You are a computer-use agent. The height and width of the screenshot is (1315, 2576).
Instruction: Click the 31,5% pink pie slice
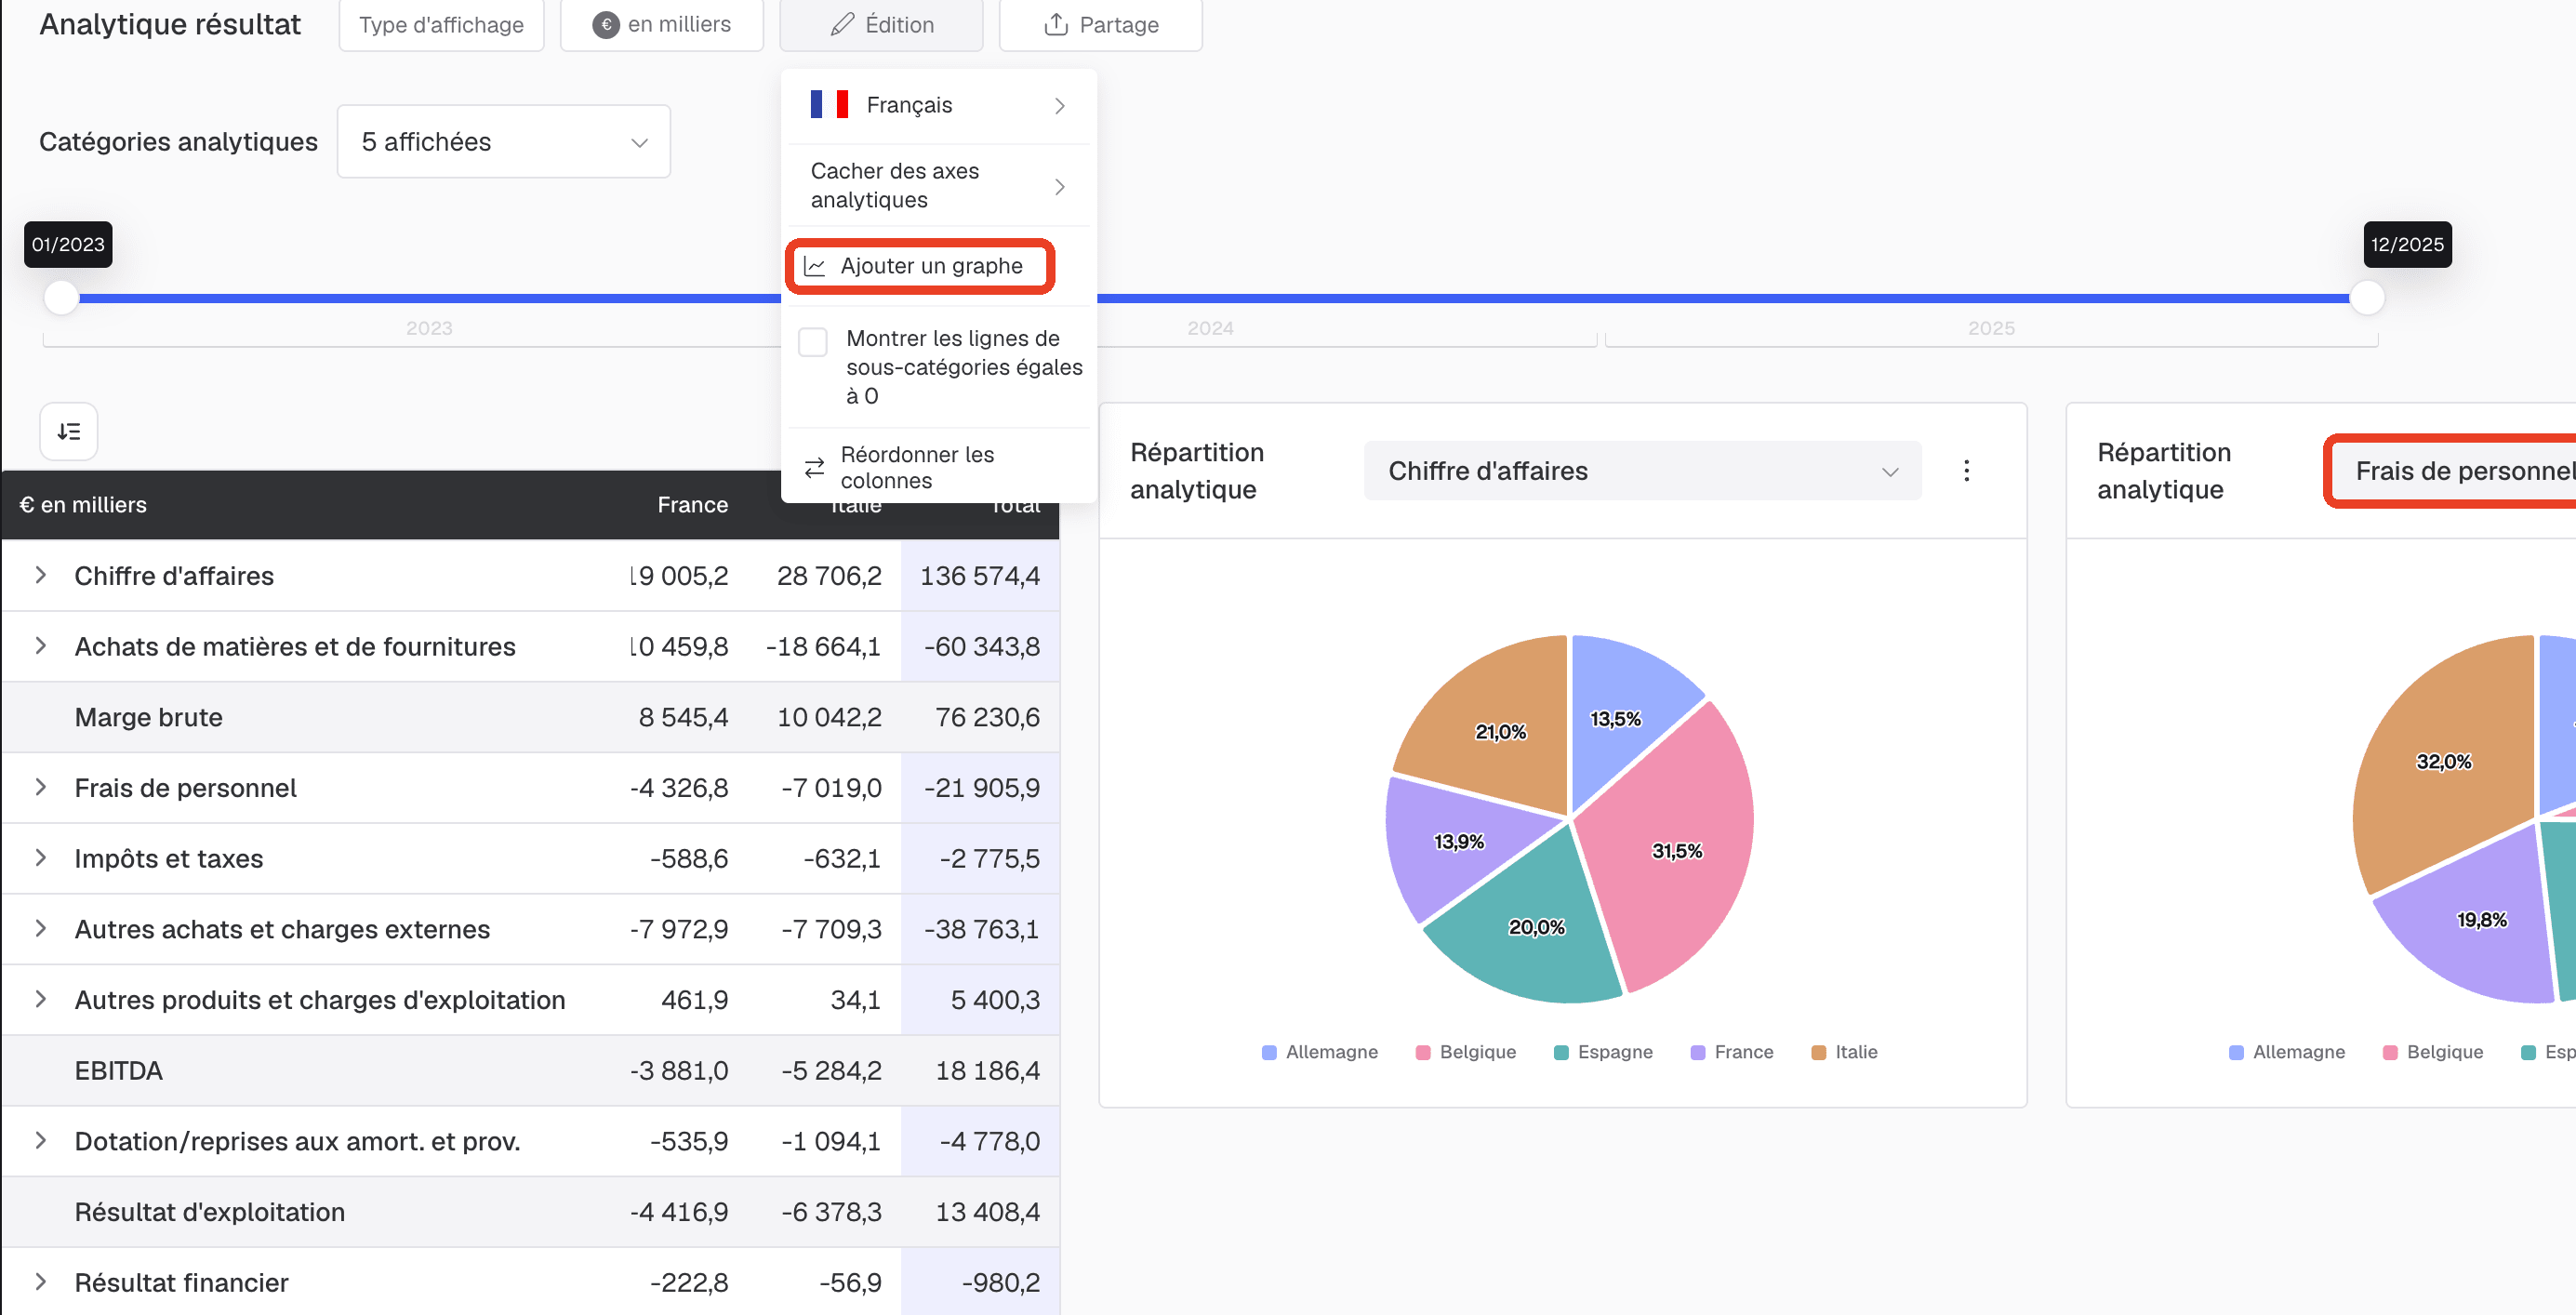pos(1677,850)
